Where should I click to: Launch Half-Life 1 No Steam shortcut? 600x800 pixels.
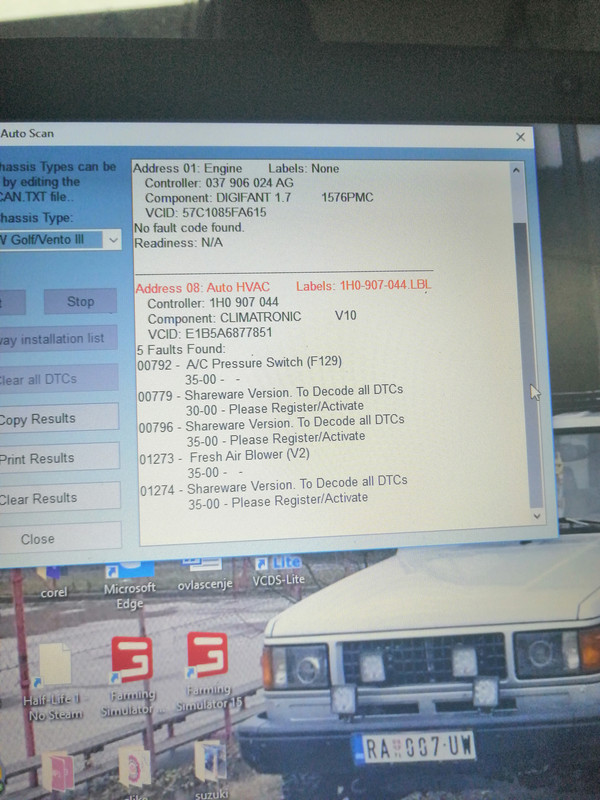click(55, 681)
